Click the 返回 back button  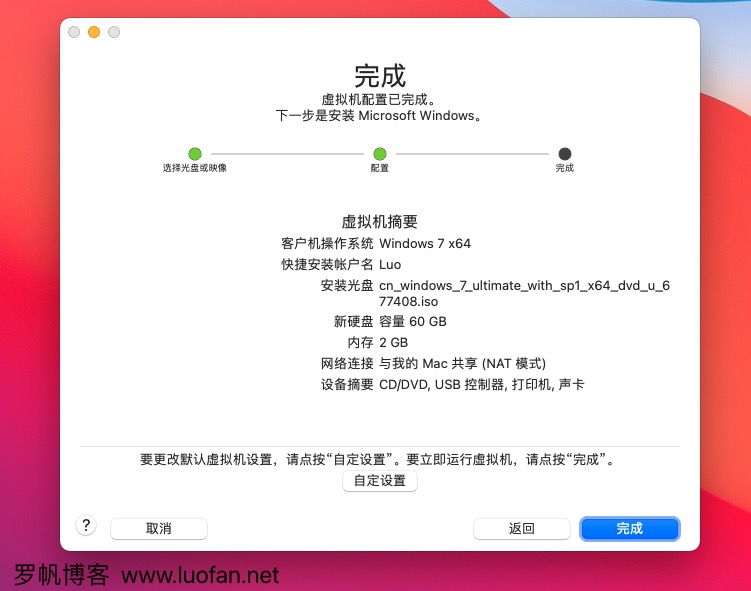coord(522,529)
